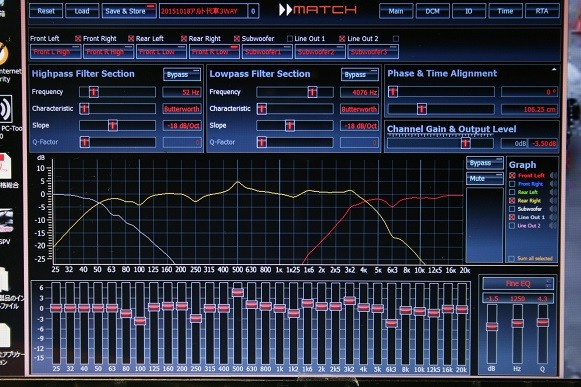This screenshot has height=387, width=581.
Task: Click the Channel Gain slider handle
Action: [x=465, y=143]
